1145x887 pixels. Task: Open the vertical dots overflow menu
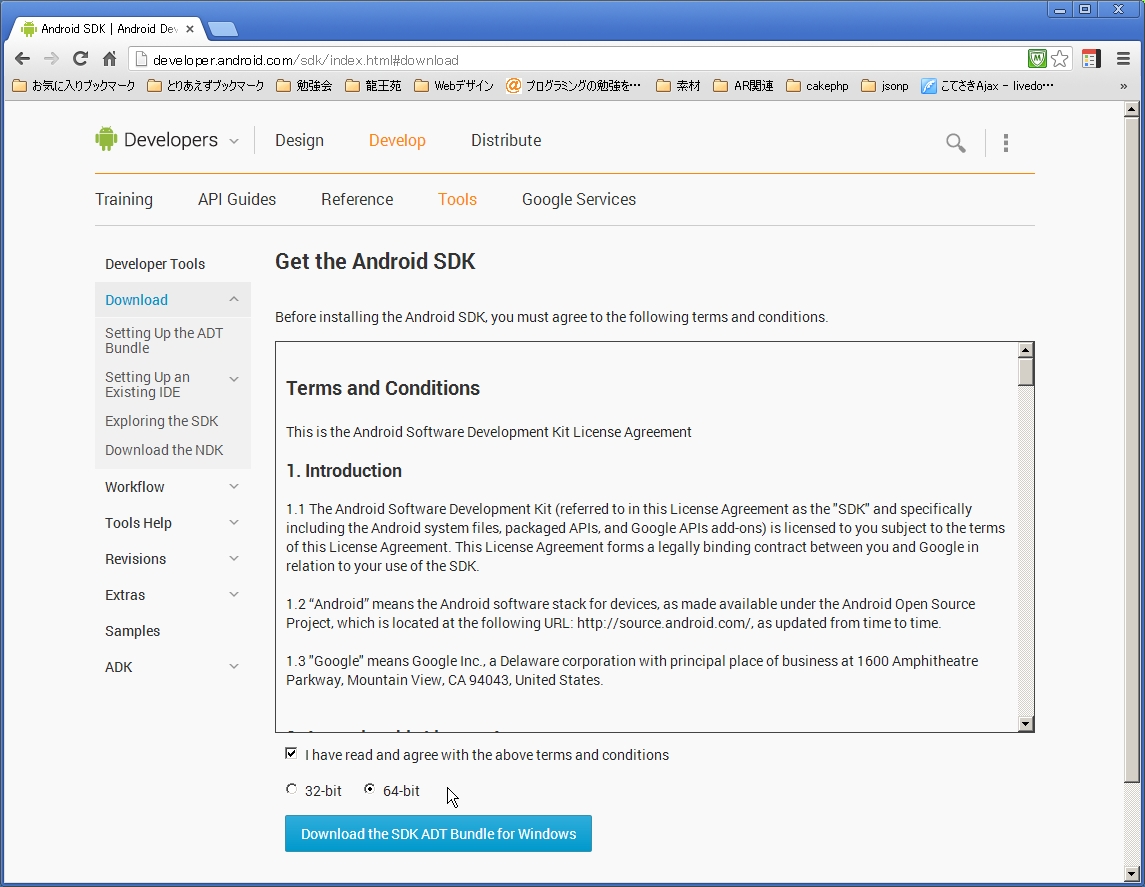click(x=1006, y=142)
